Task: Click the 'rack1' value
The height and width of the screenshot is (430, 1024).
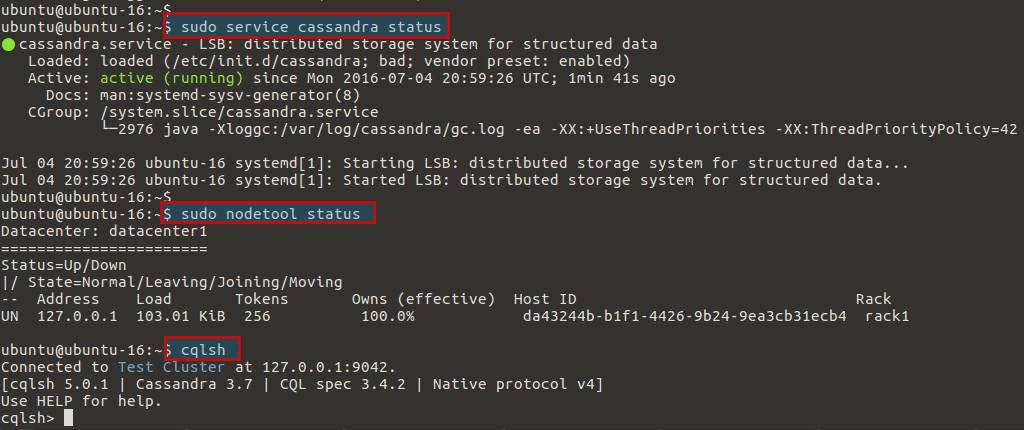Action: click(x=887, y=316)
